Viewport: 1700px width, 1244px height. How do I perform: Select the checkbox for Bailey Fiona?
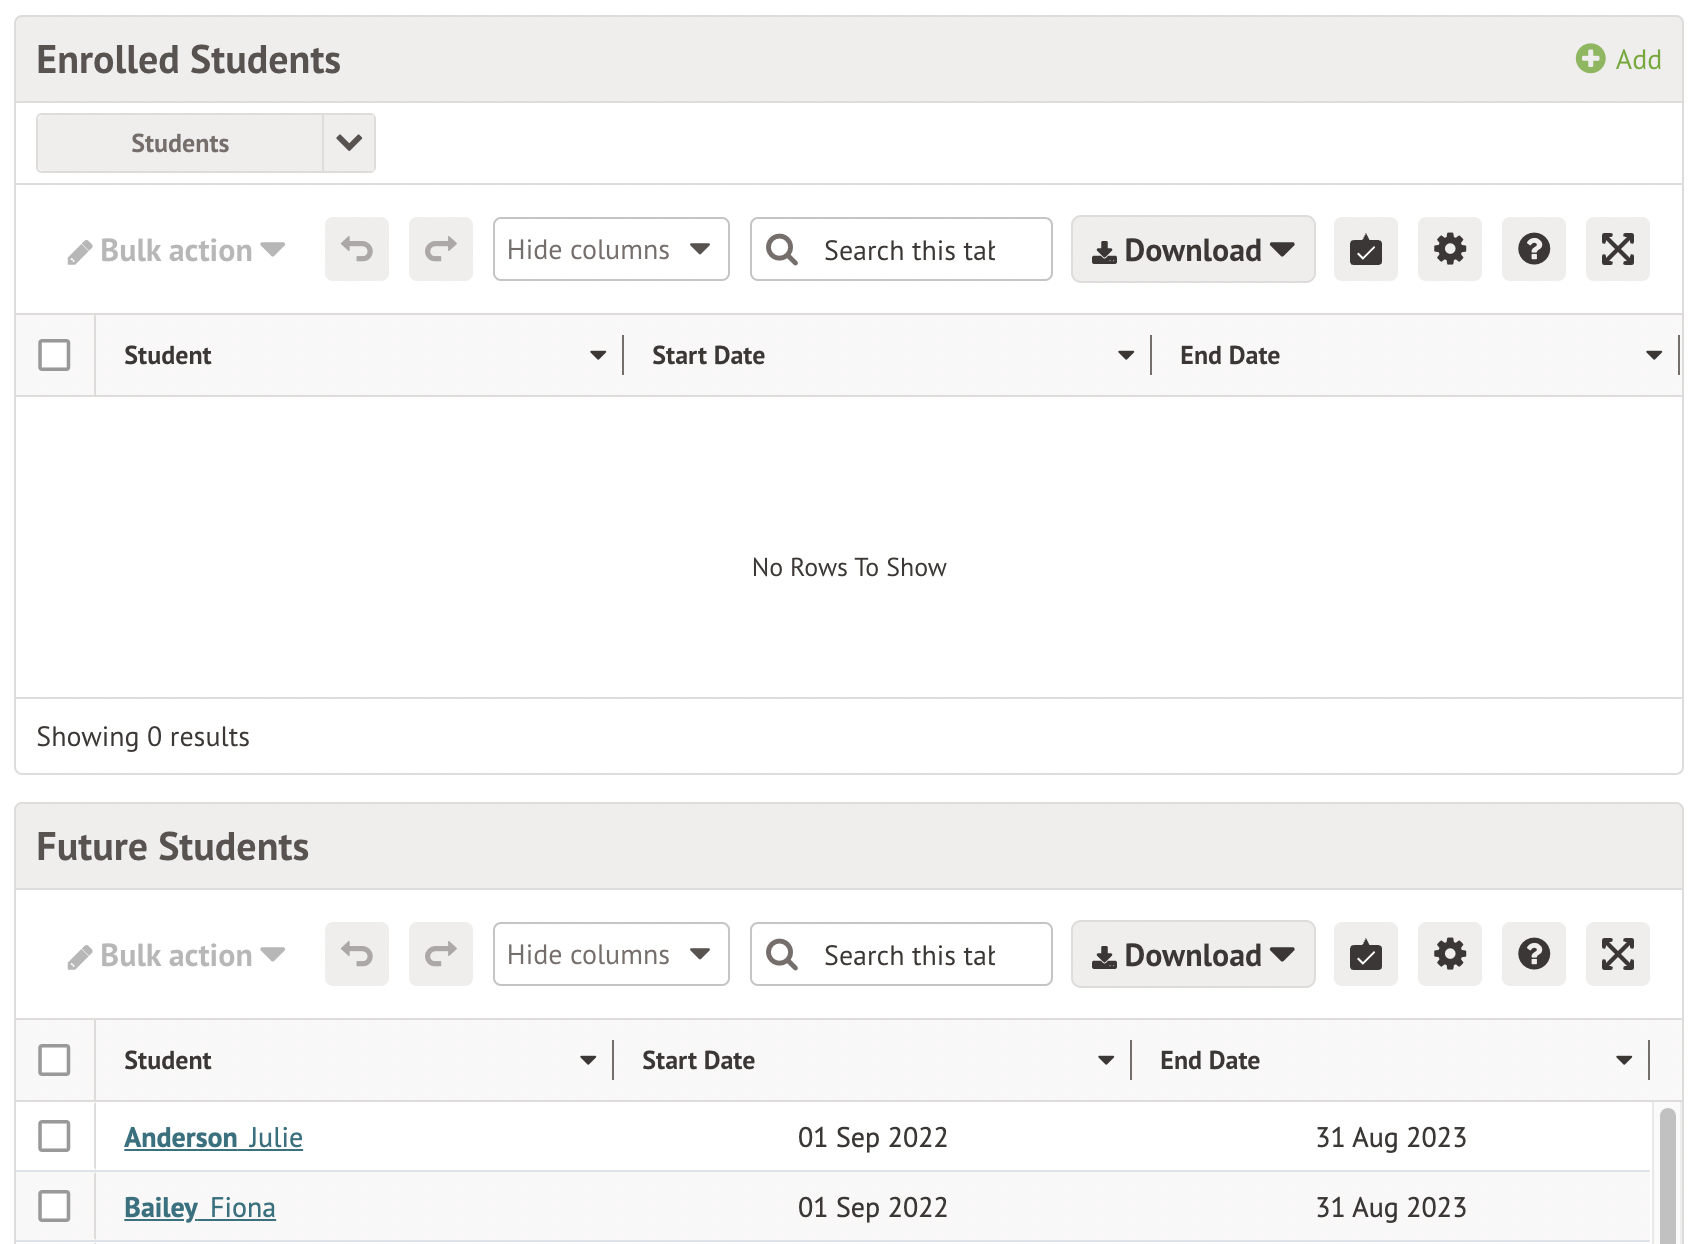point(54,1206)
